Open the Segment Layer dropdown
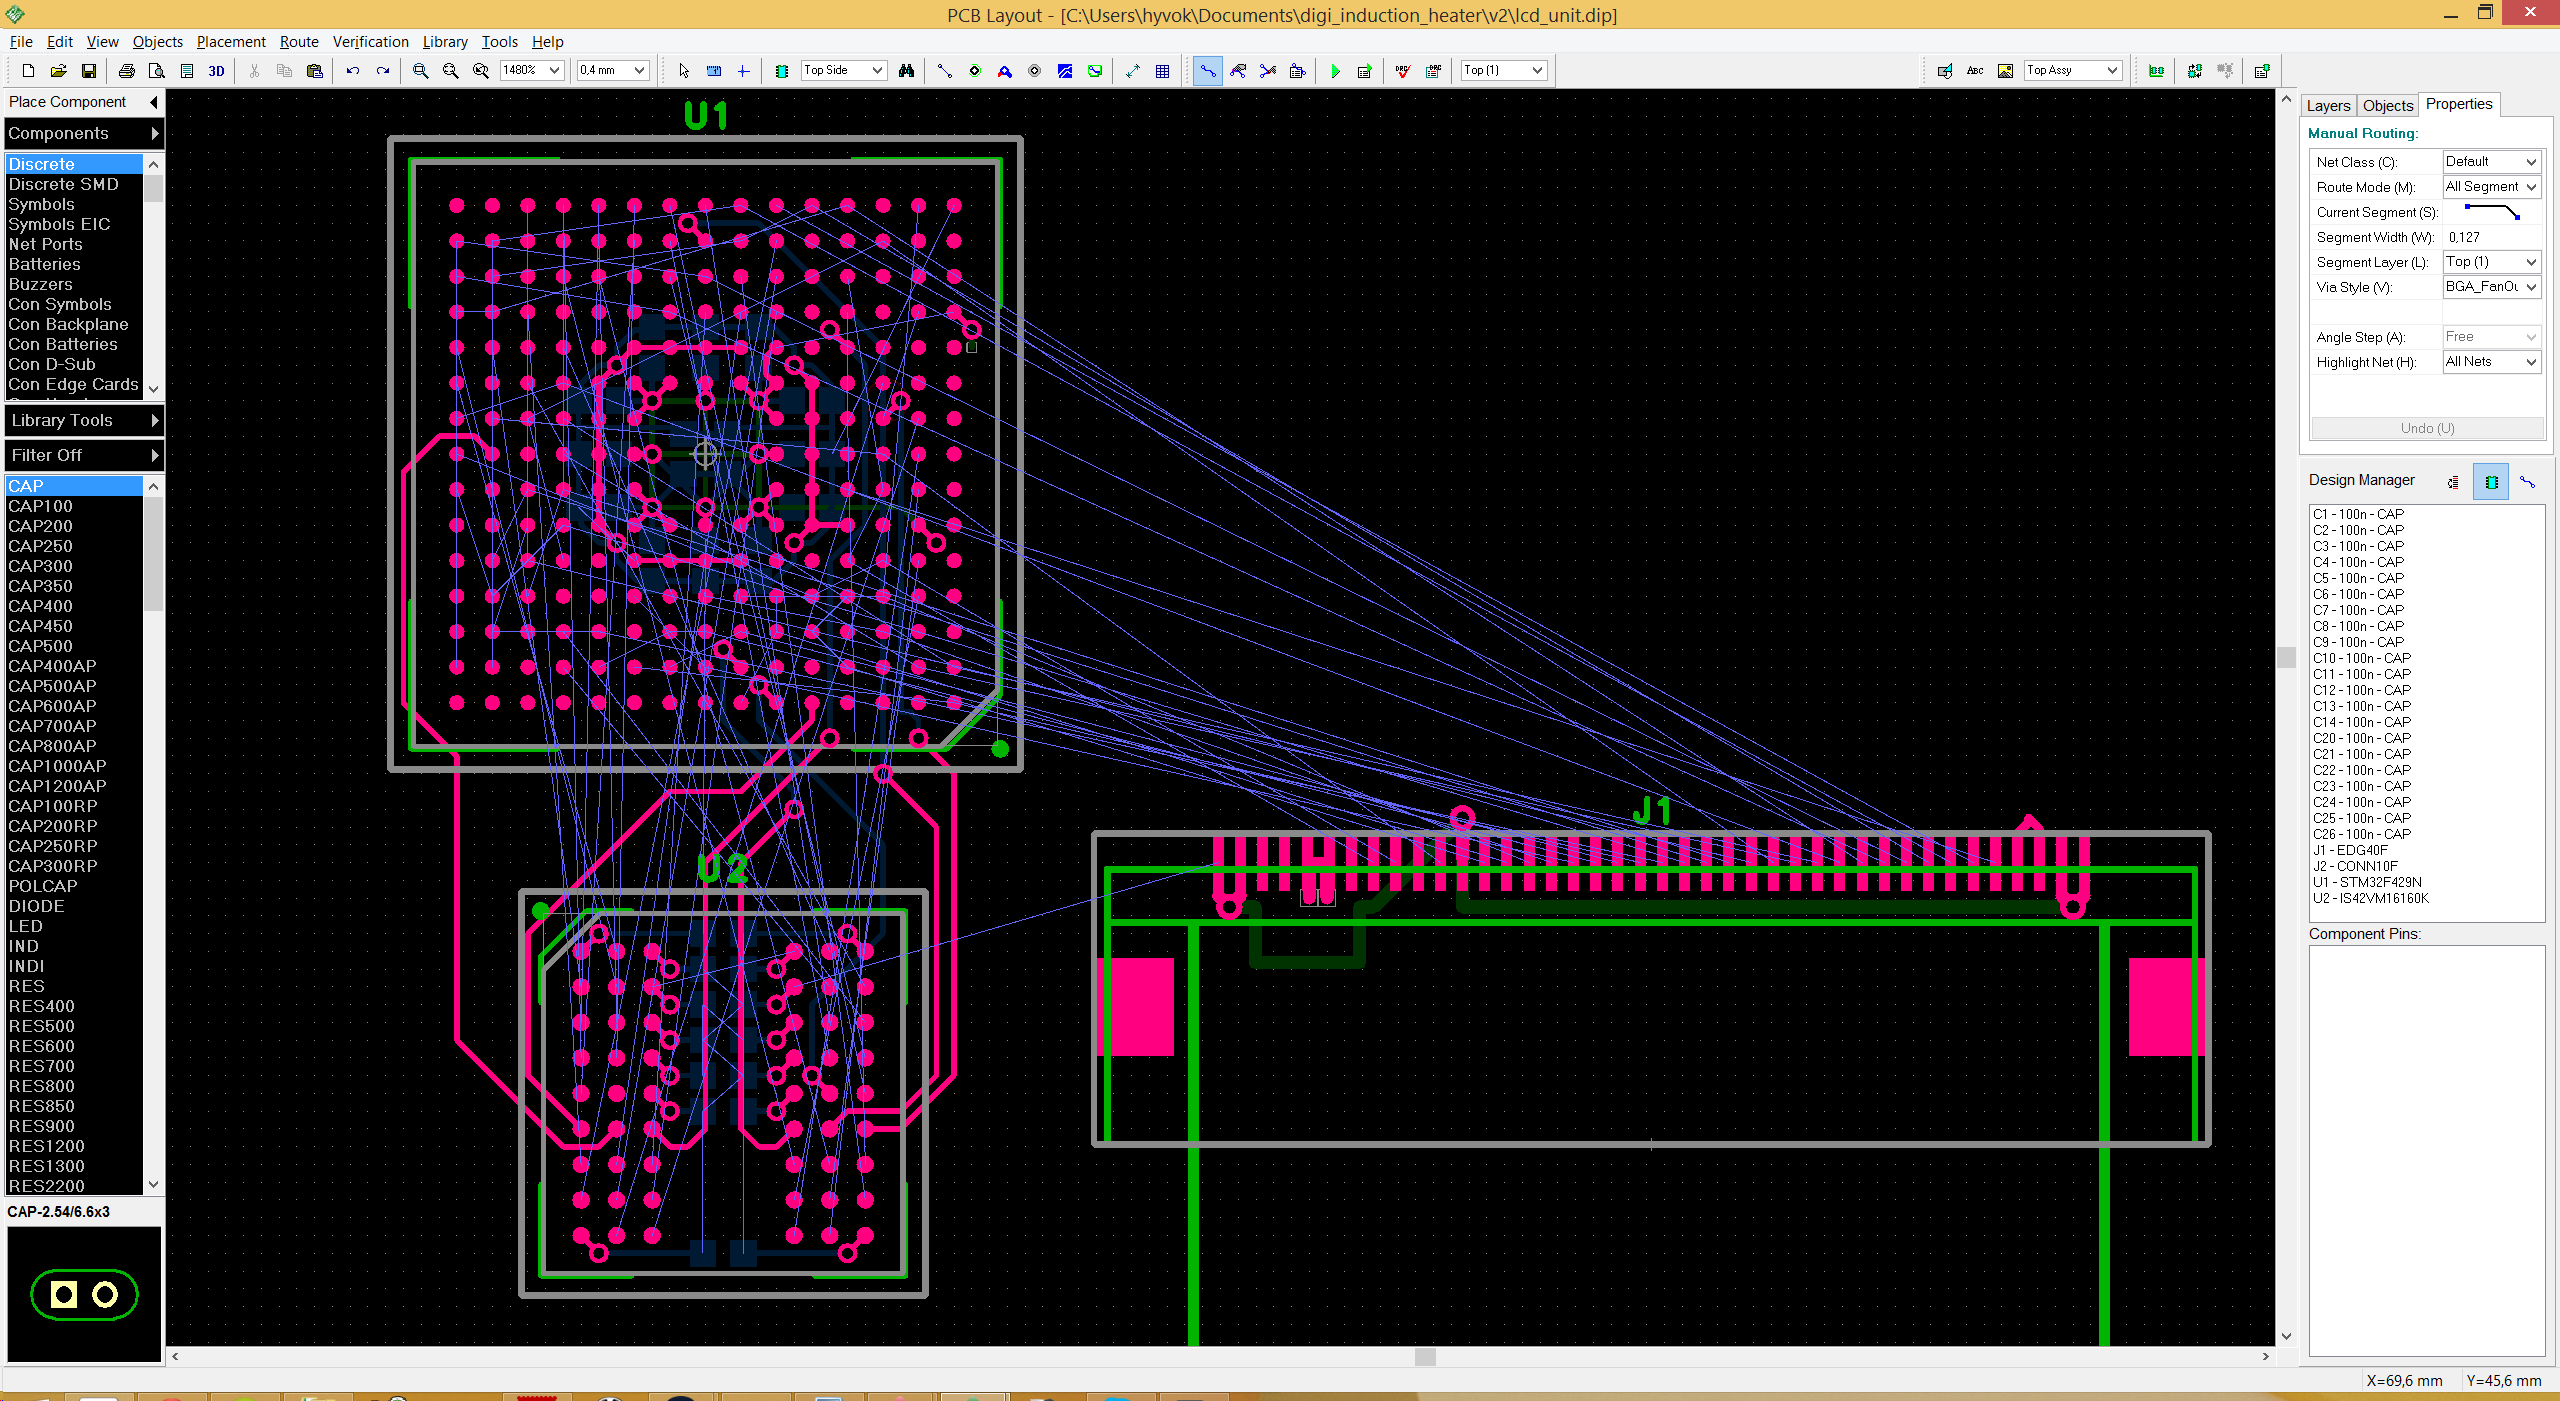 click(x=2491, y=262)
